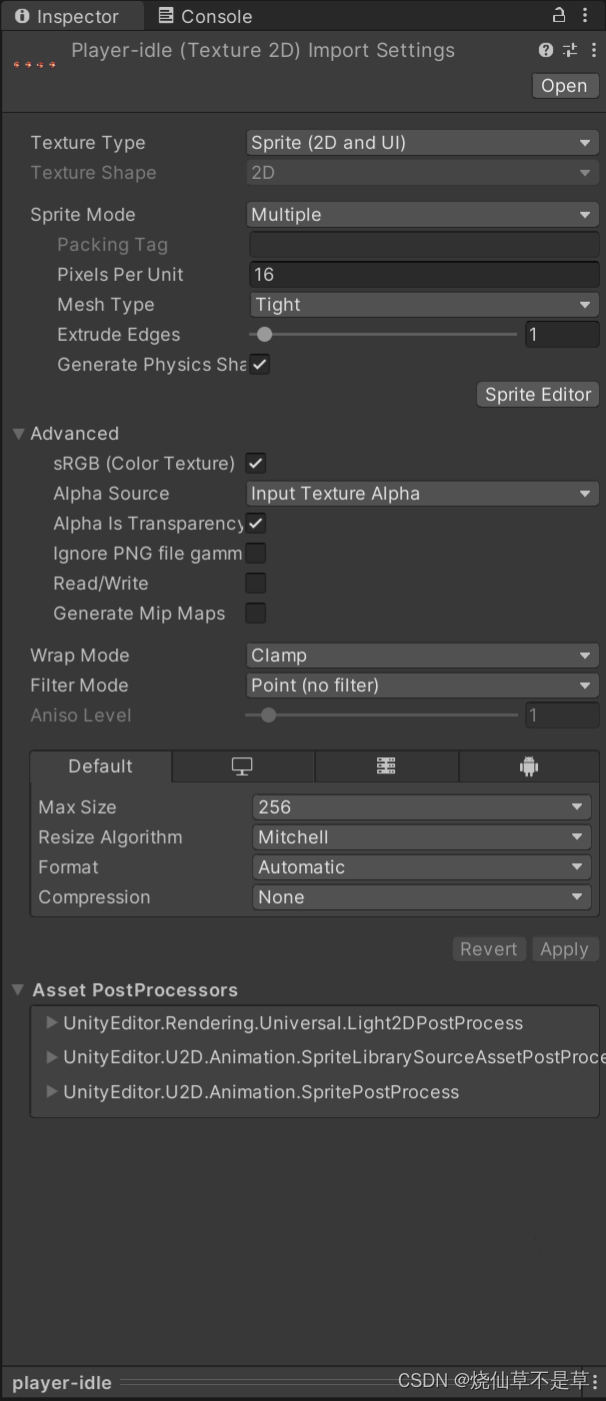606x1401 pixels.
Task: Open the panel's kebab menu
Action: (x=585, y=15)
